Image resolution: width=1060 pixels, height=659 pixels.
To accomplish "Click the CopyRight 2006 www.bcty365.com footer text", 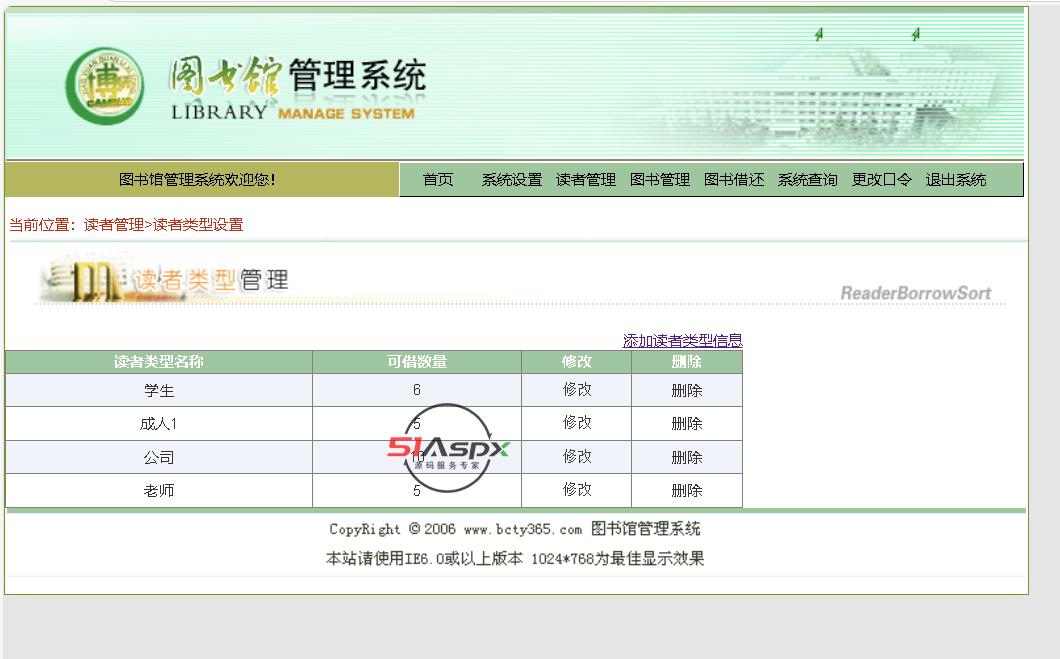I will pos(514,529).
